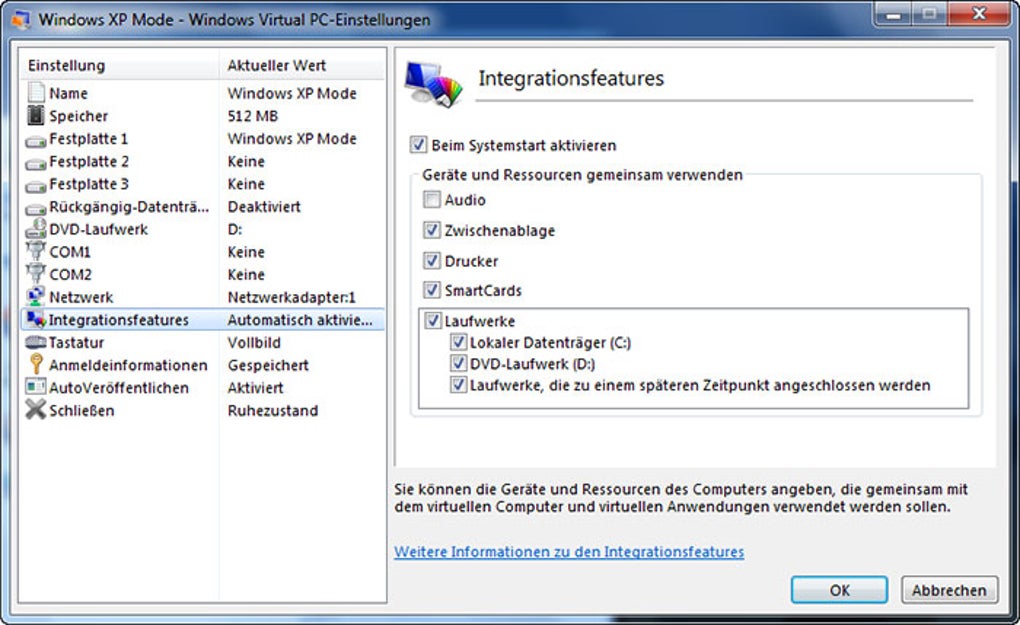Enable the Audio checkbox
1020x625 pixels.
(x=432, y=200)
